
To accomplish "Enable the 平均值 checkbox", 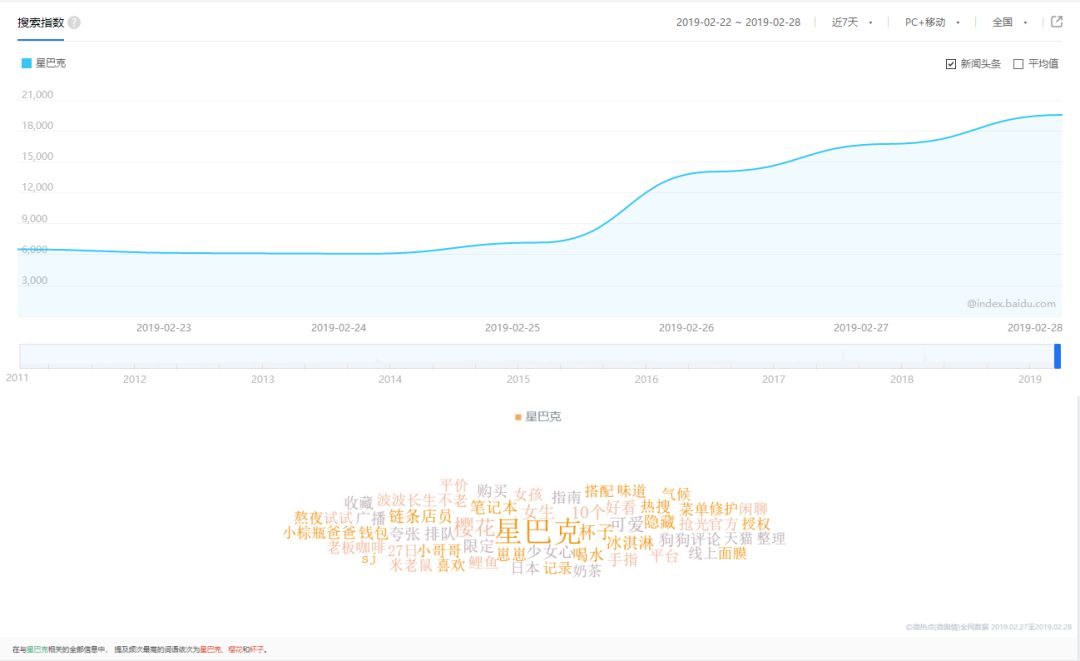I will click(x=1018, y=64).
